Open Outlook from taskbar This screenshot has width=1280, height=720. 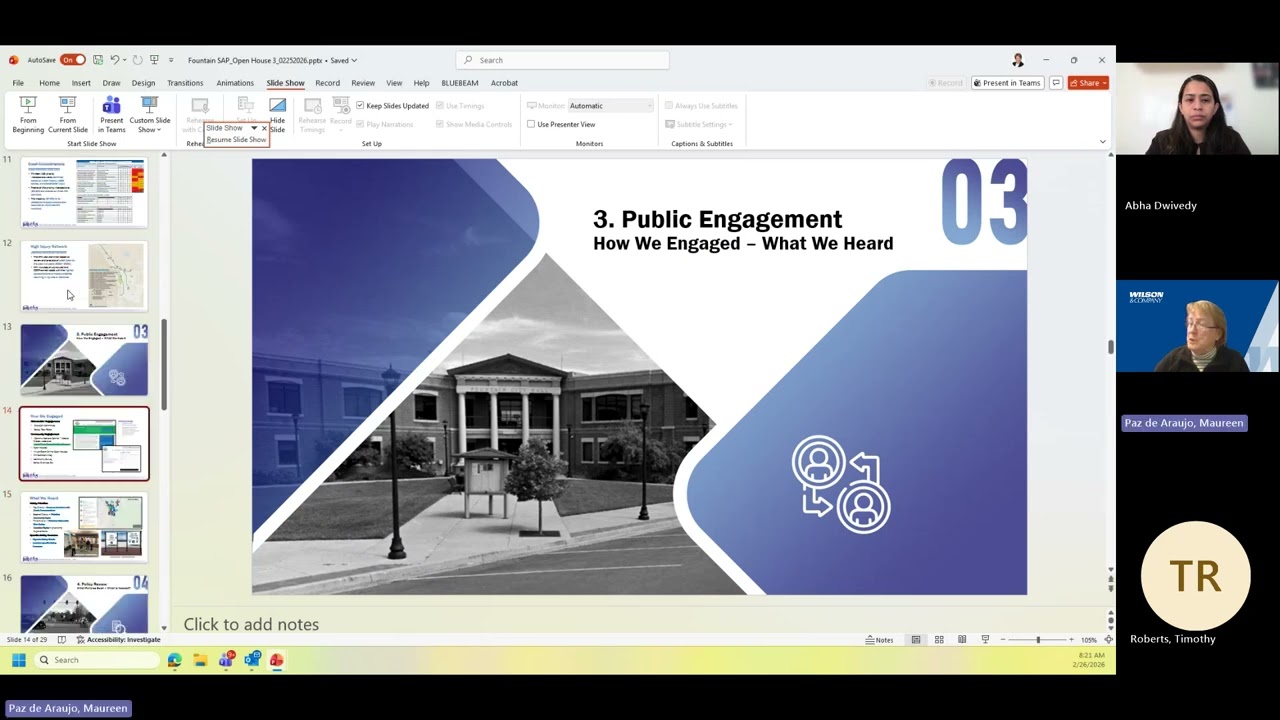(252, 660)
